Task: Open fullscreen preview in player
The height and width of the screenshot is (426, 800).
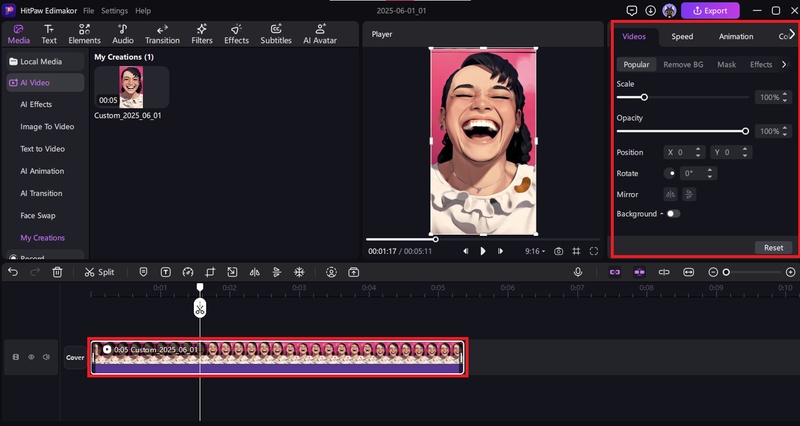Action: point(593,251)
